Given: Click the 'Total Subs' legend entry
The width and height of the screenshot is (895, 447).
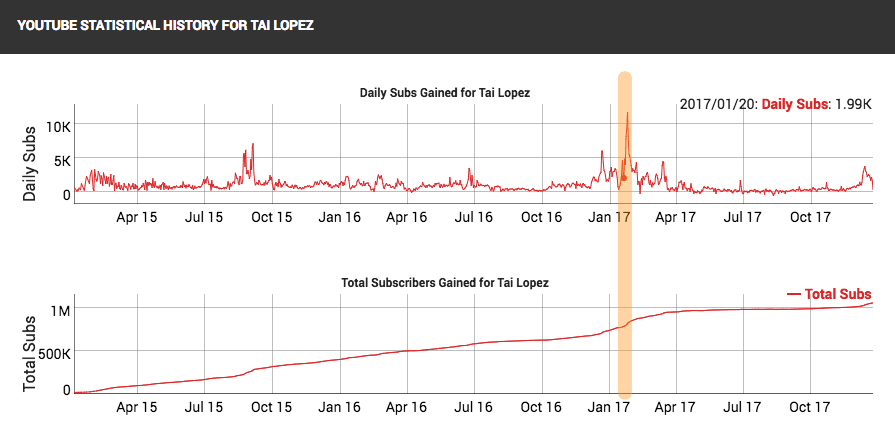Looking at the screenshot, I should click(x=829, y=294).
